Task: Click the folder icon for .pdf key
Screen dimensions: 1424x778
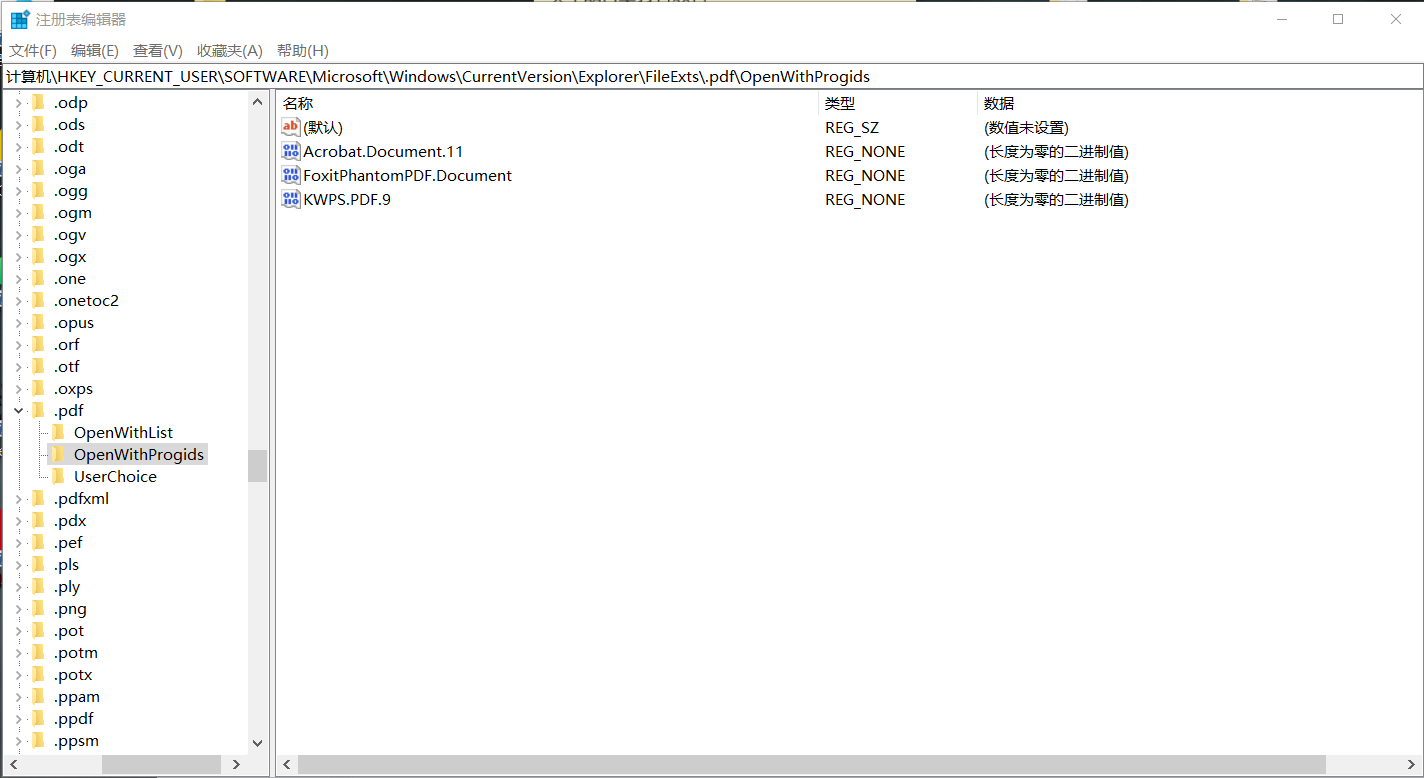Action: pyautogui.click(x=39, y=410)
